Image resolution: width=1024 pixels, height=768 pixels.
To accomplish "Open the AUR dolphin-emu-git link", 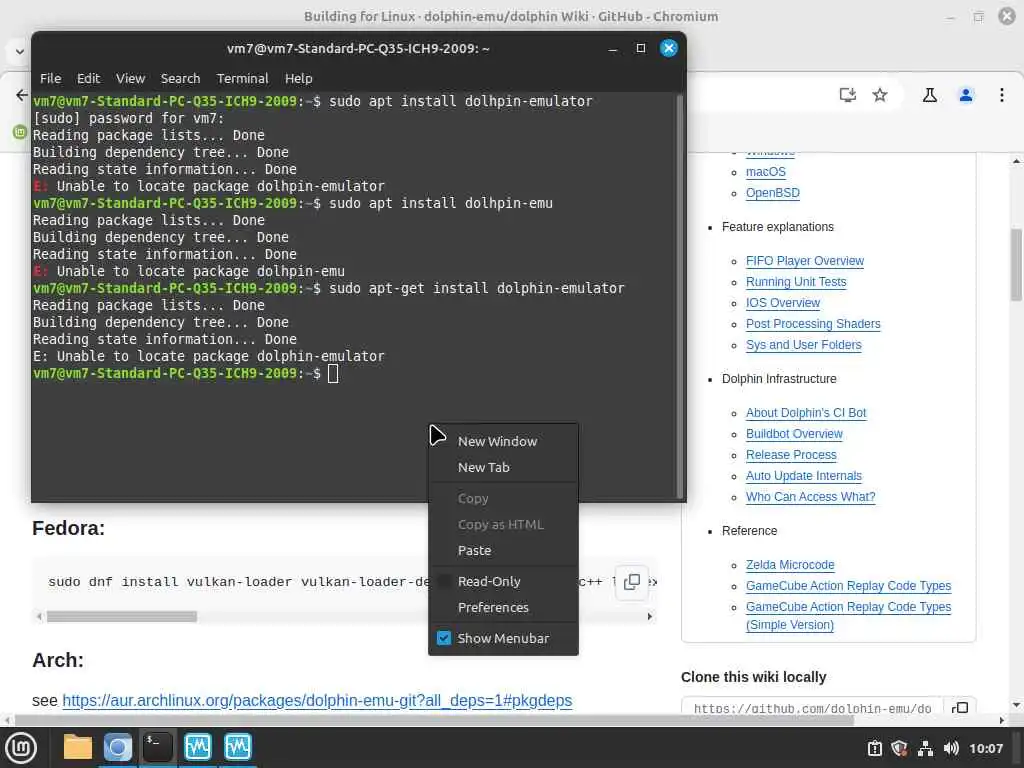I will click(317, 700).
